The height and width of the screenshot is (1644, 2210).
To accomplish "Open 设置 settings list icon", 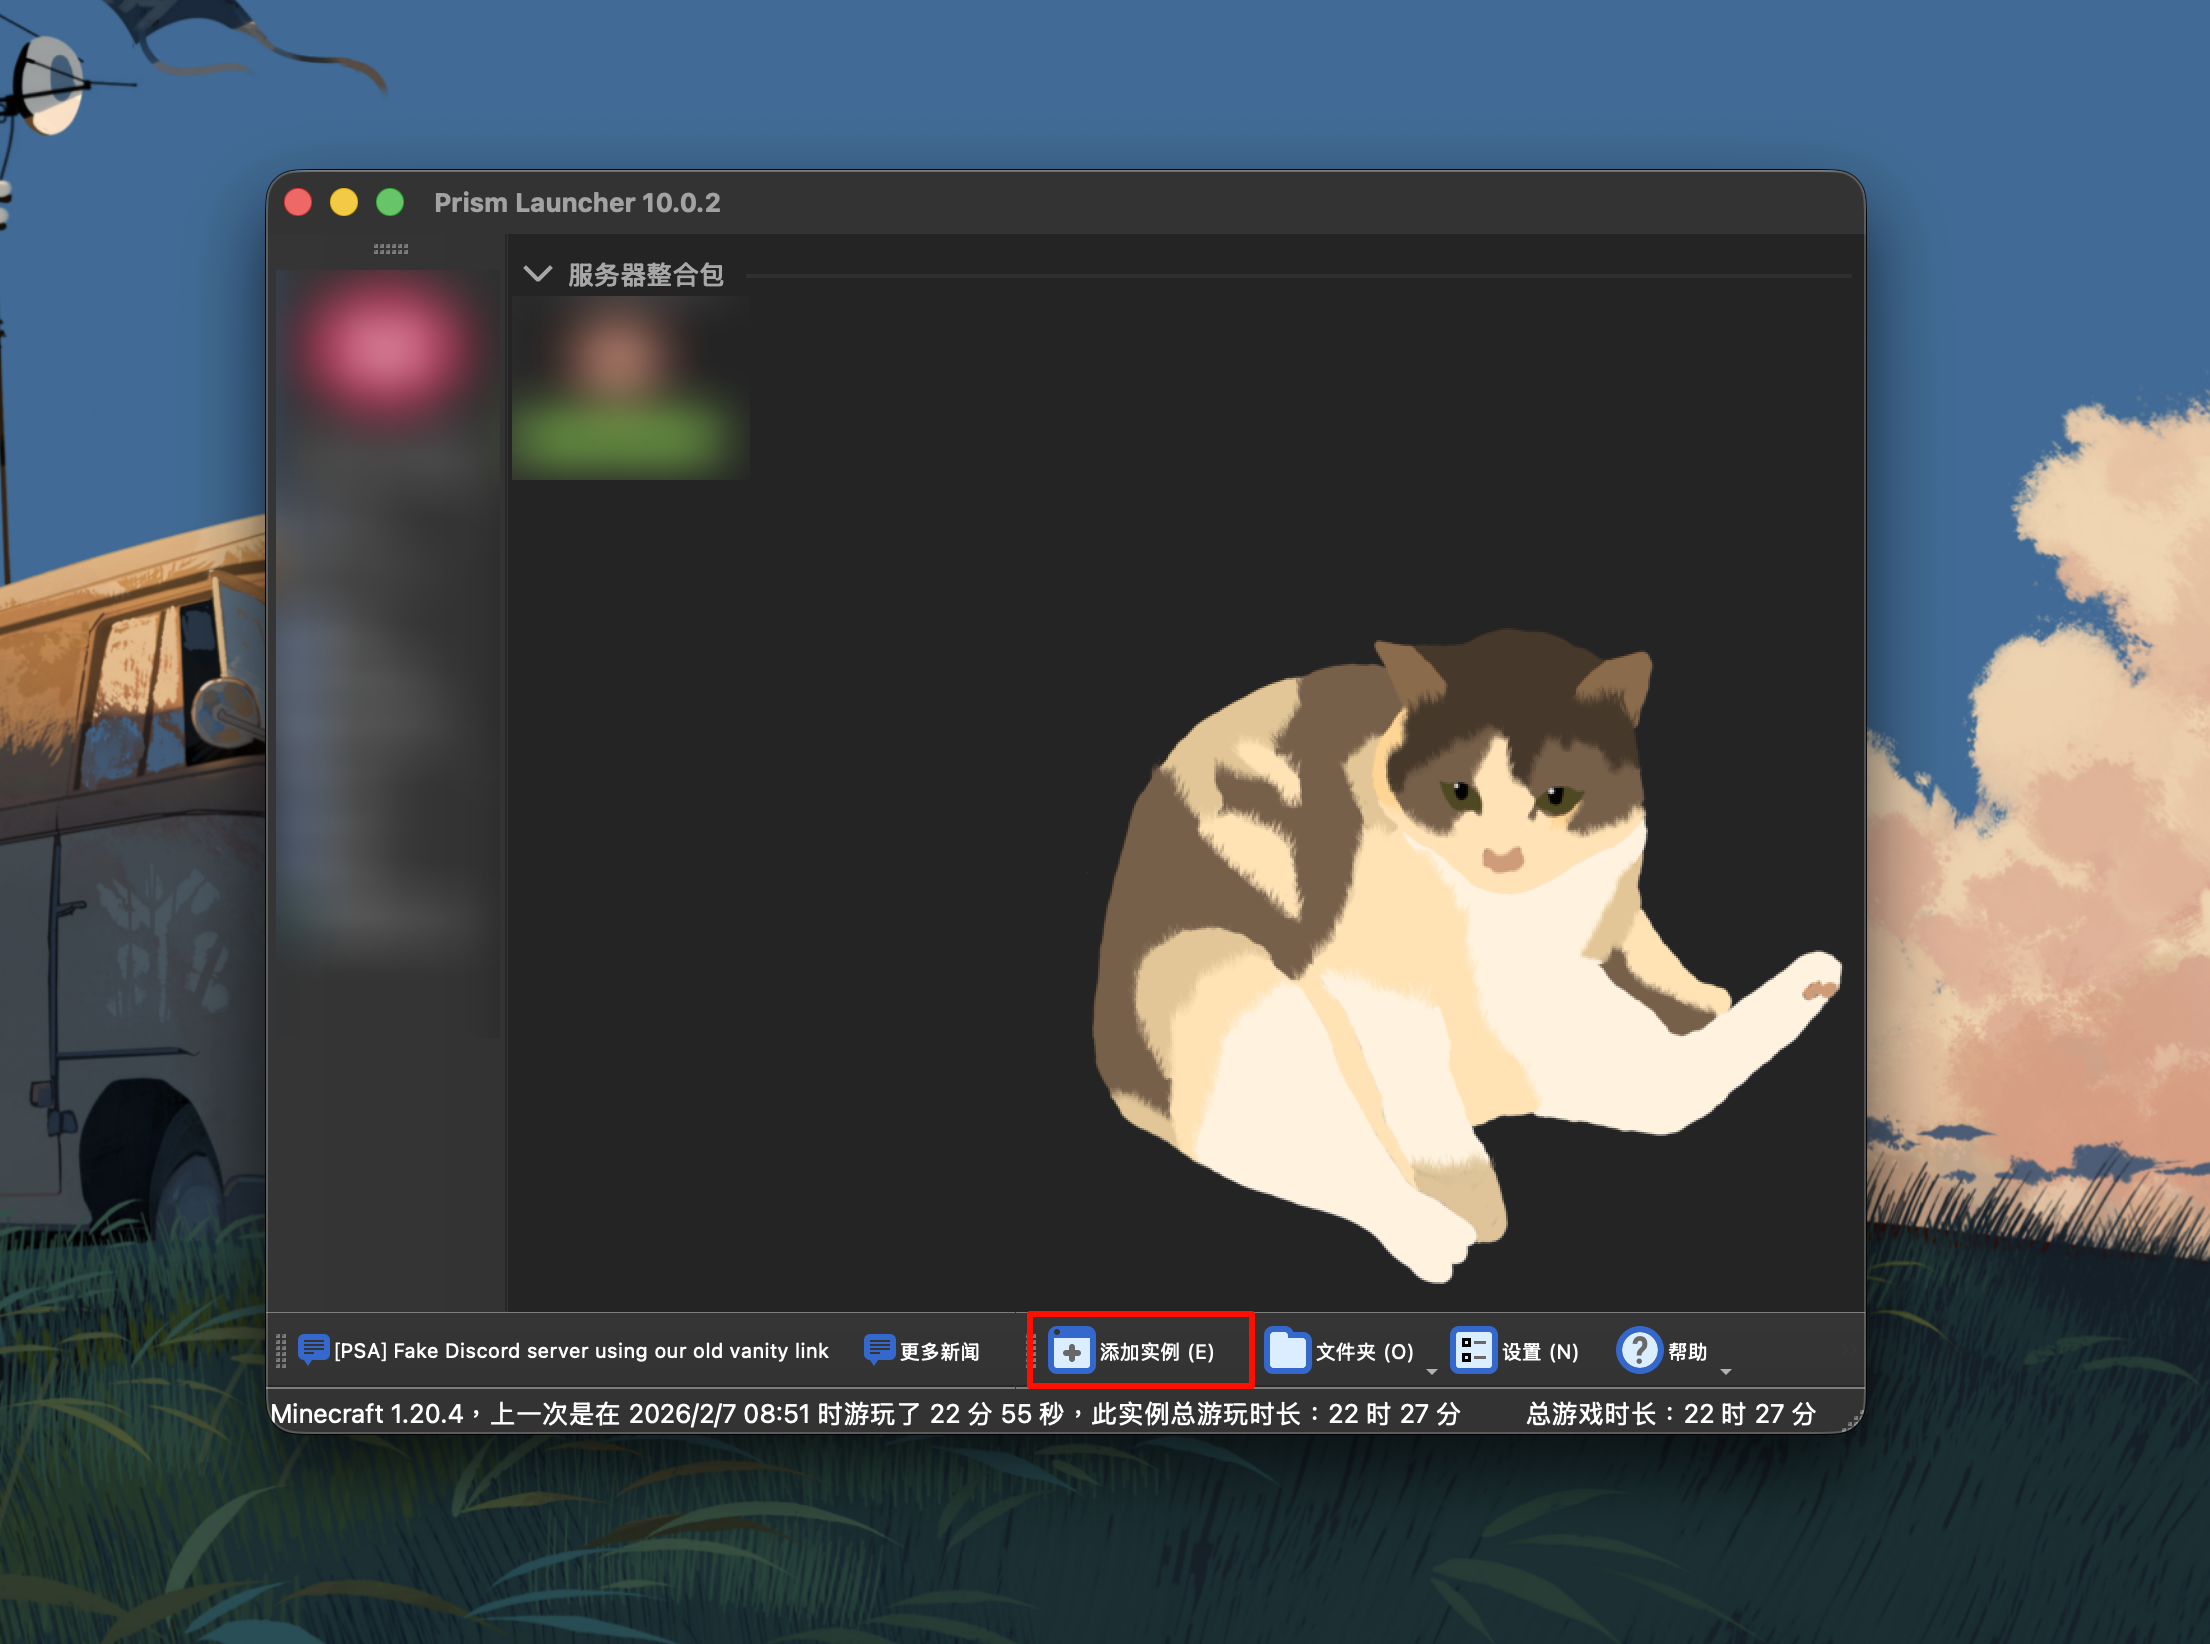I will coord(1472,1351).
